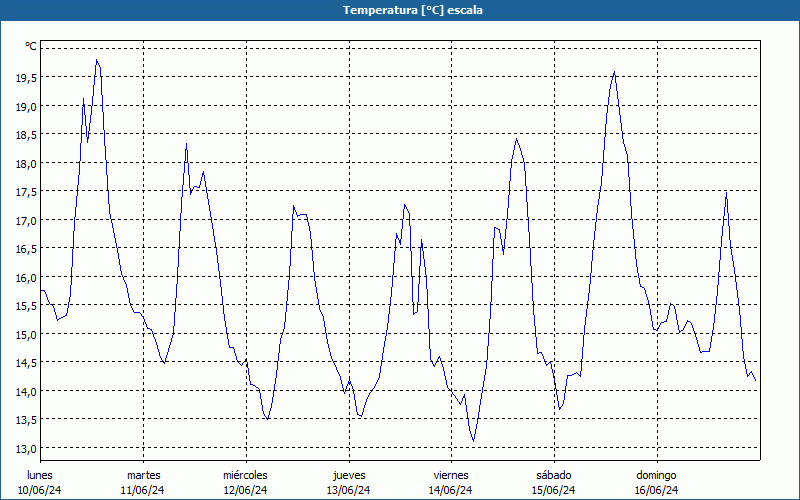
Task: Click the 19,0 y-axis value
Action: tap(26, 106)
